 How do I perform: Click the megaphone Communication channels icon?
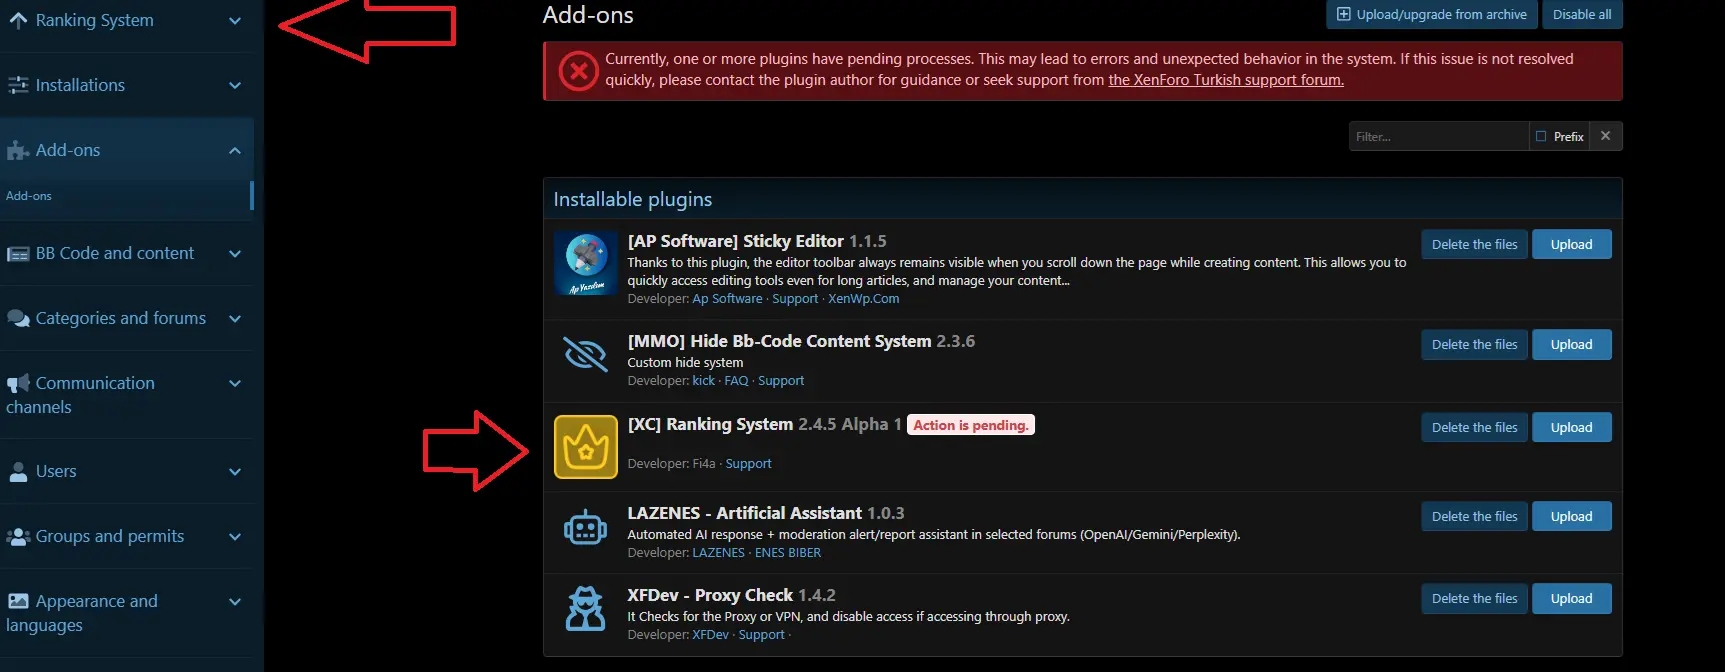(x=18, y=384)
